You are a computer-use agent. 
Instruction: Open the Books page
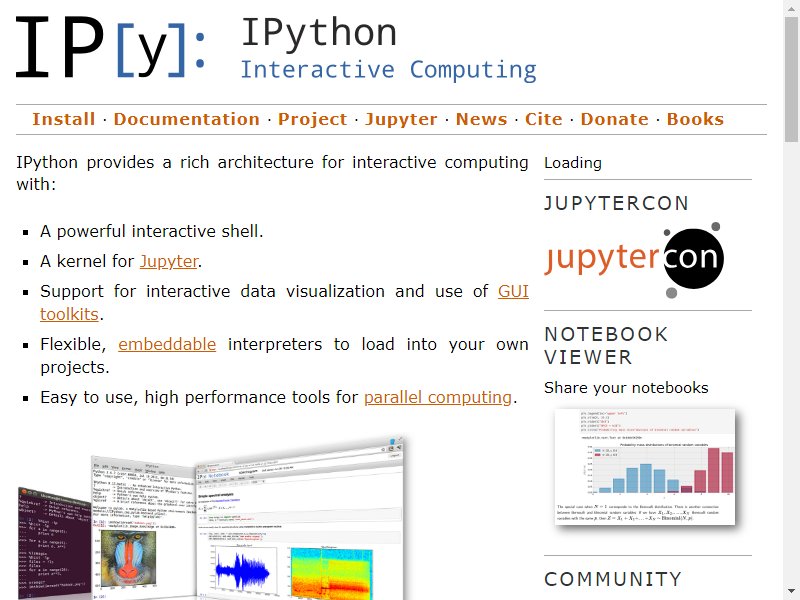[695, 119]
